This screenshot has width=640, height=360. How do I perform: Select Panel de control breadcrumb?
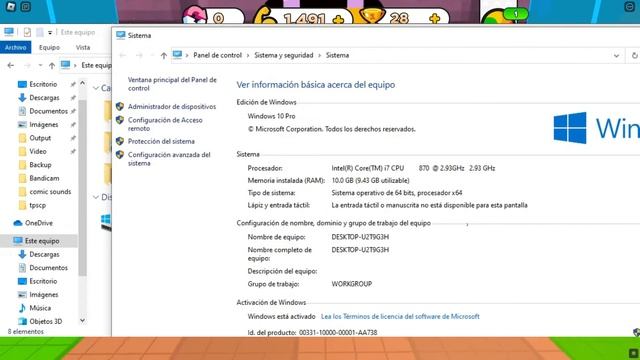(218, 55)
